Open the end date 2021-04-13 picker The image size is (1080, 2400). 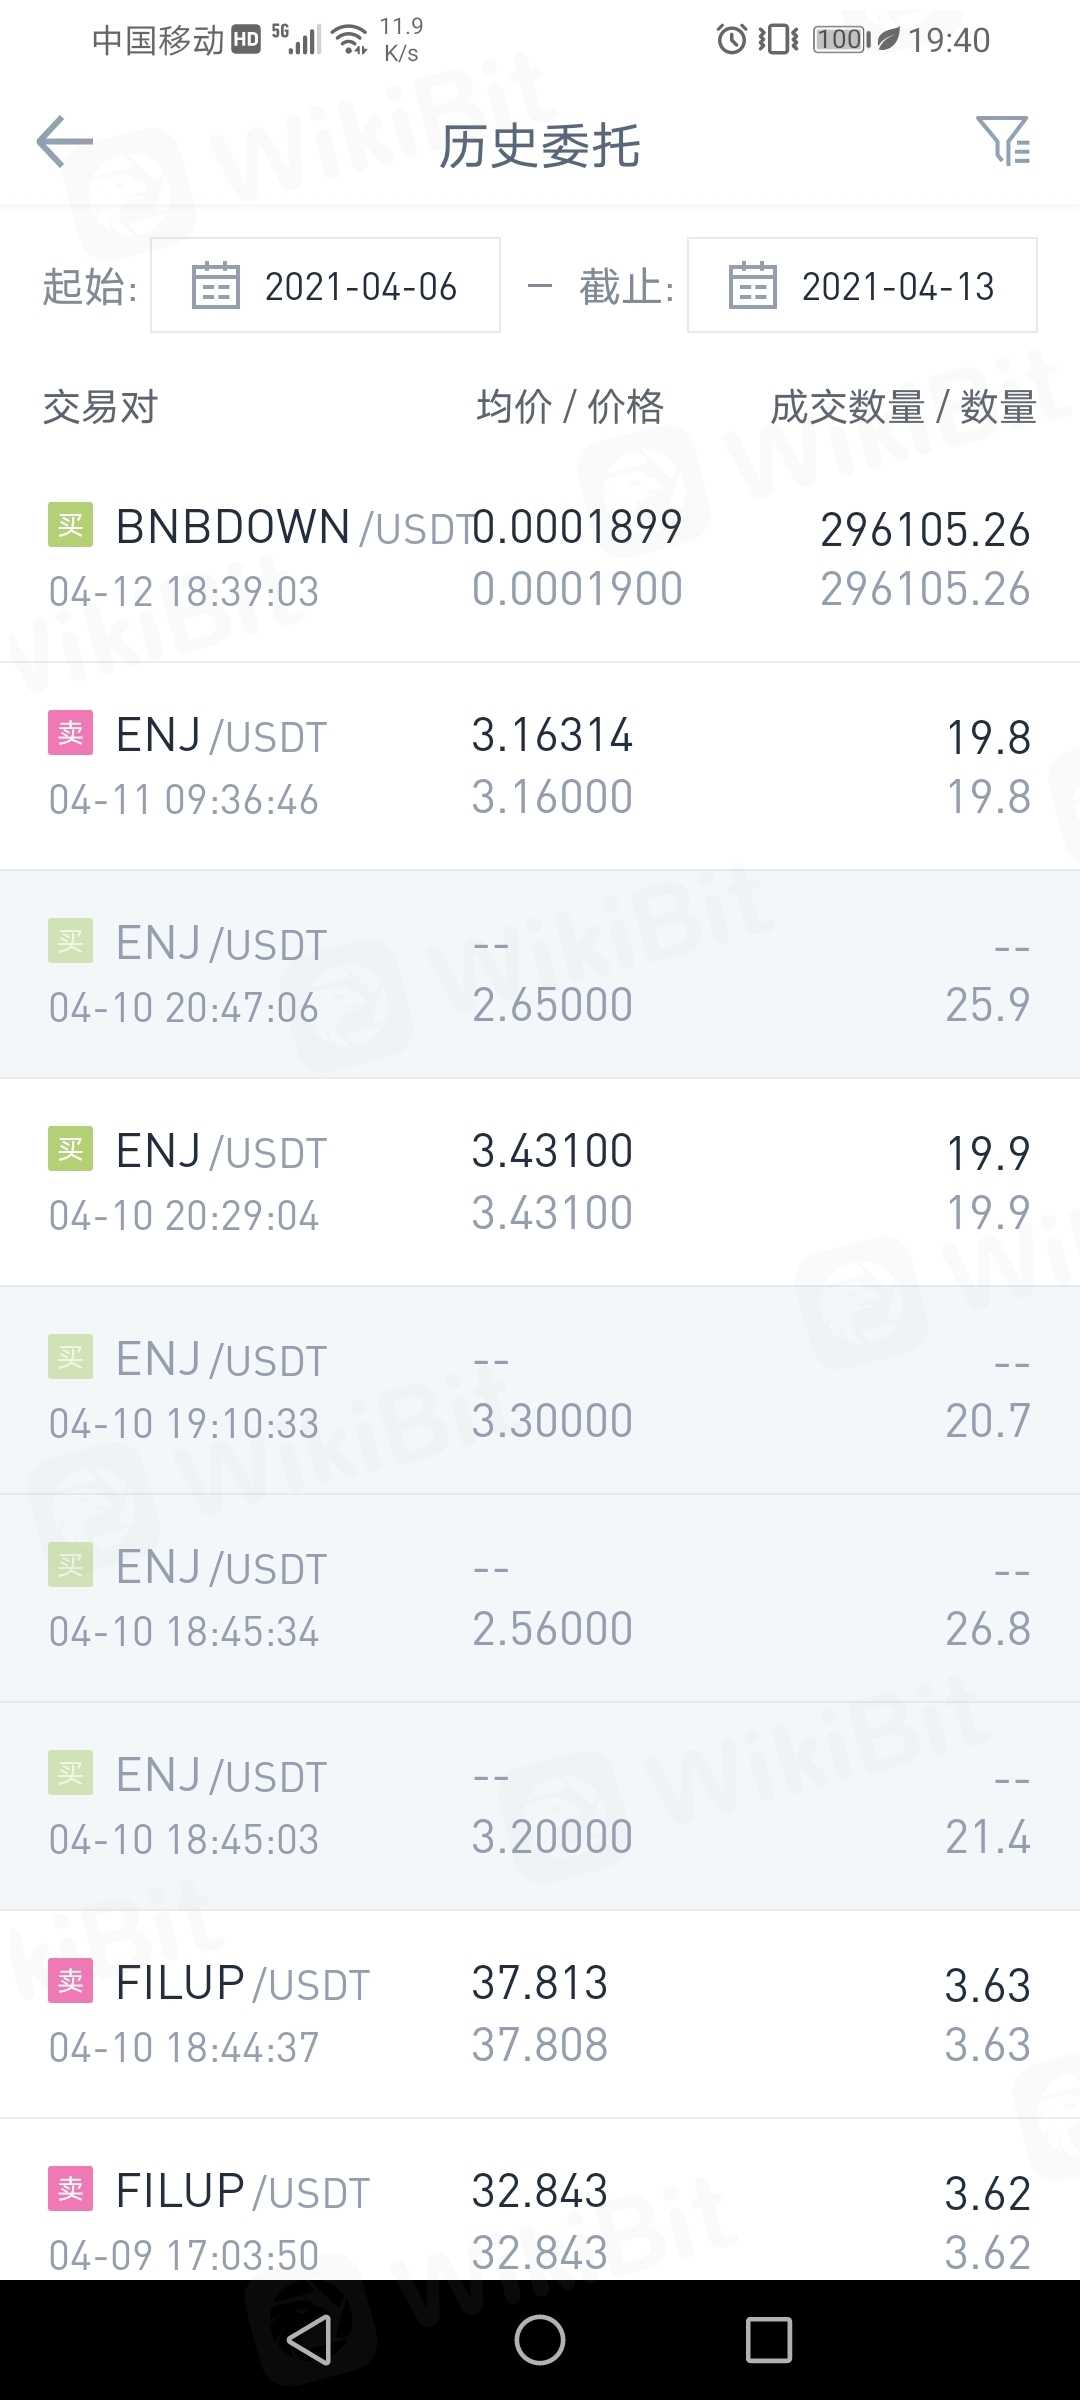[x=897, y=286]
